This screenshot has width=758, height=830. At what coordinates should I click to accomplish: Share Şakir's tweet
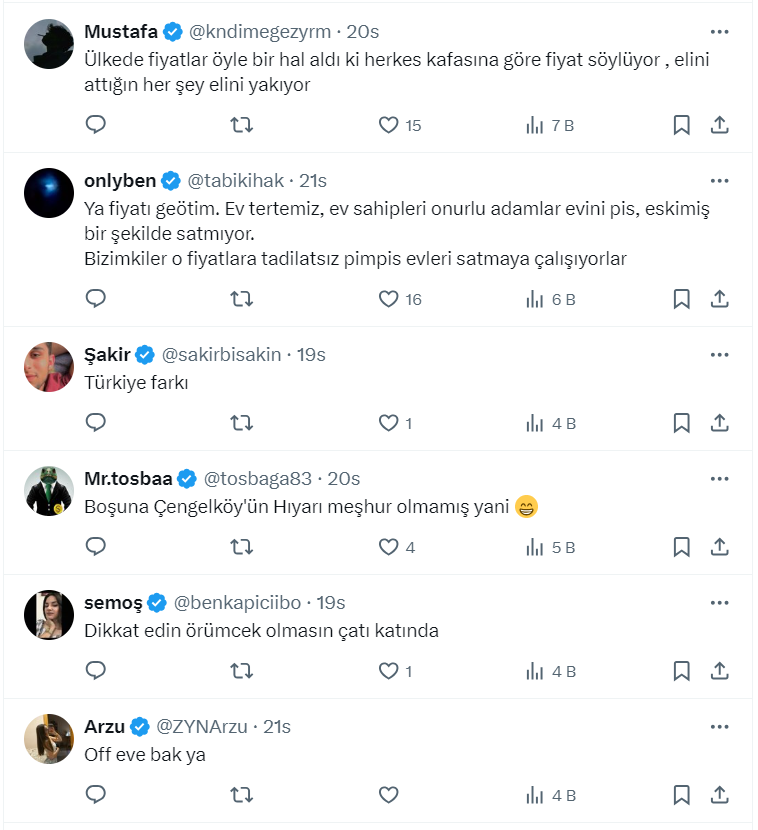(719, 423)
